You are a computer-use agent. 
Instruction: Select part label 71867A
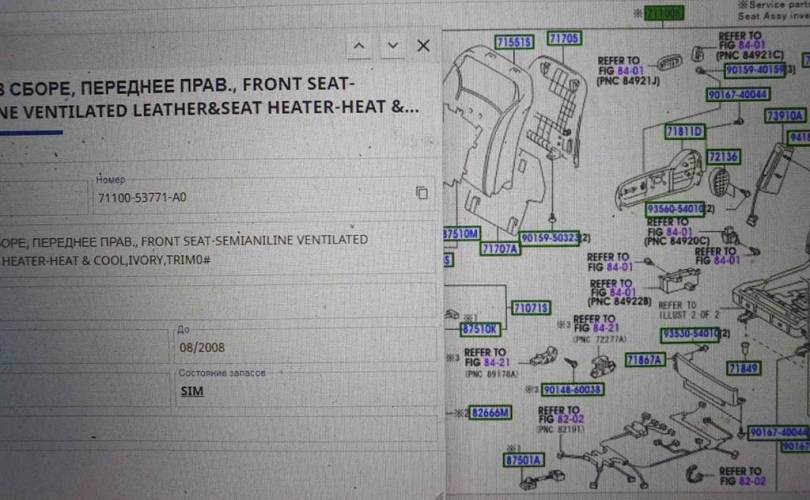[644, 359]
